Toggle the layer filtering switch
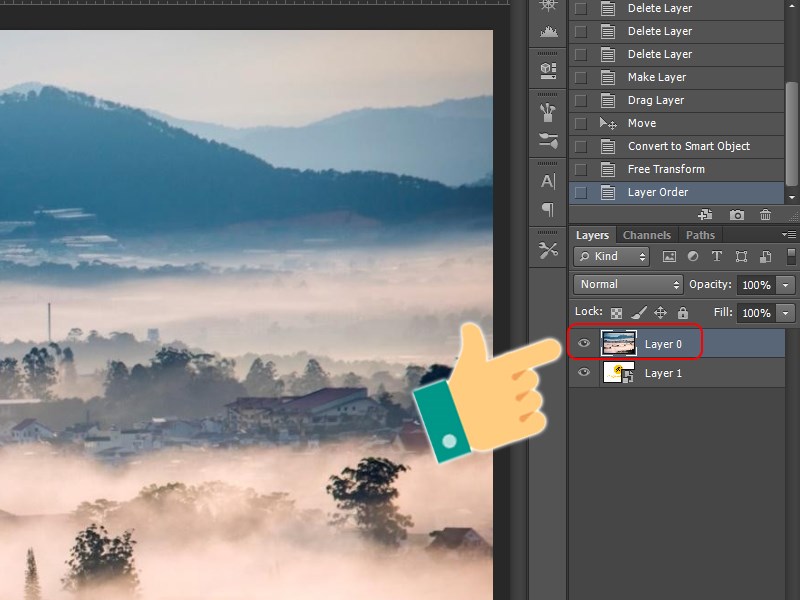 pyautogui.click(x=791, y=257)
